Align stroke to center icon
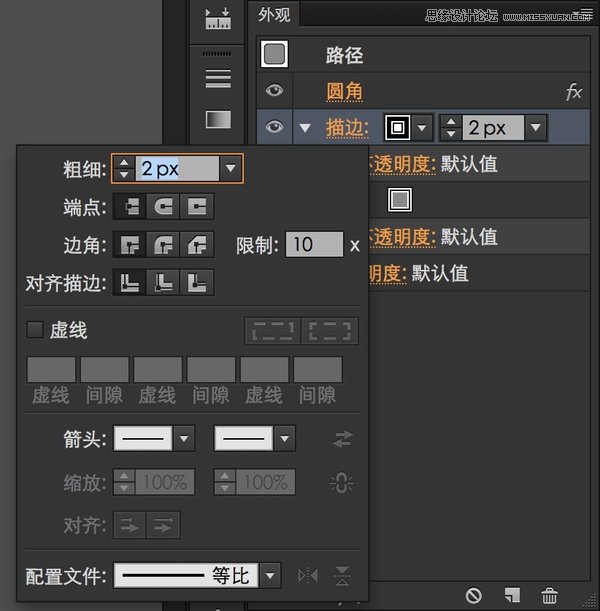The height and width of the screenshot is (611, 600). point(130,283)
